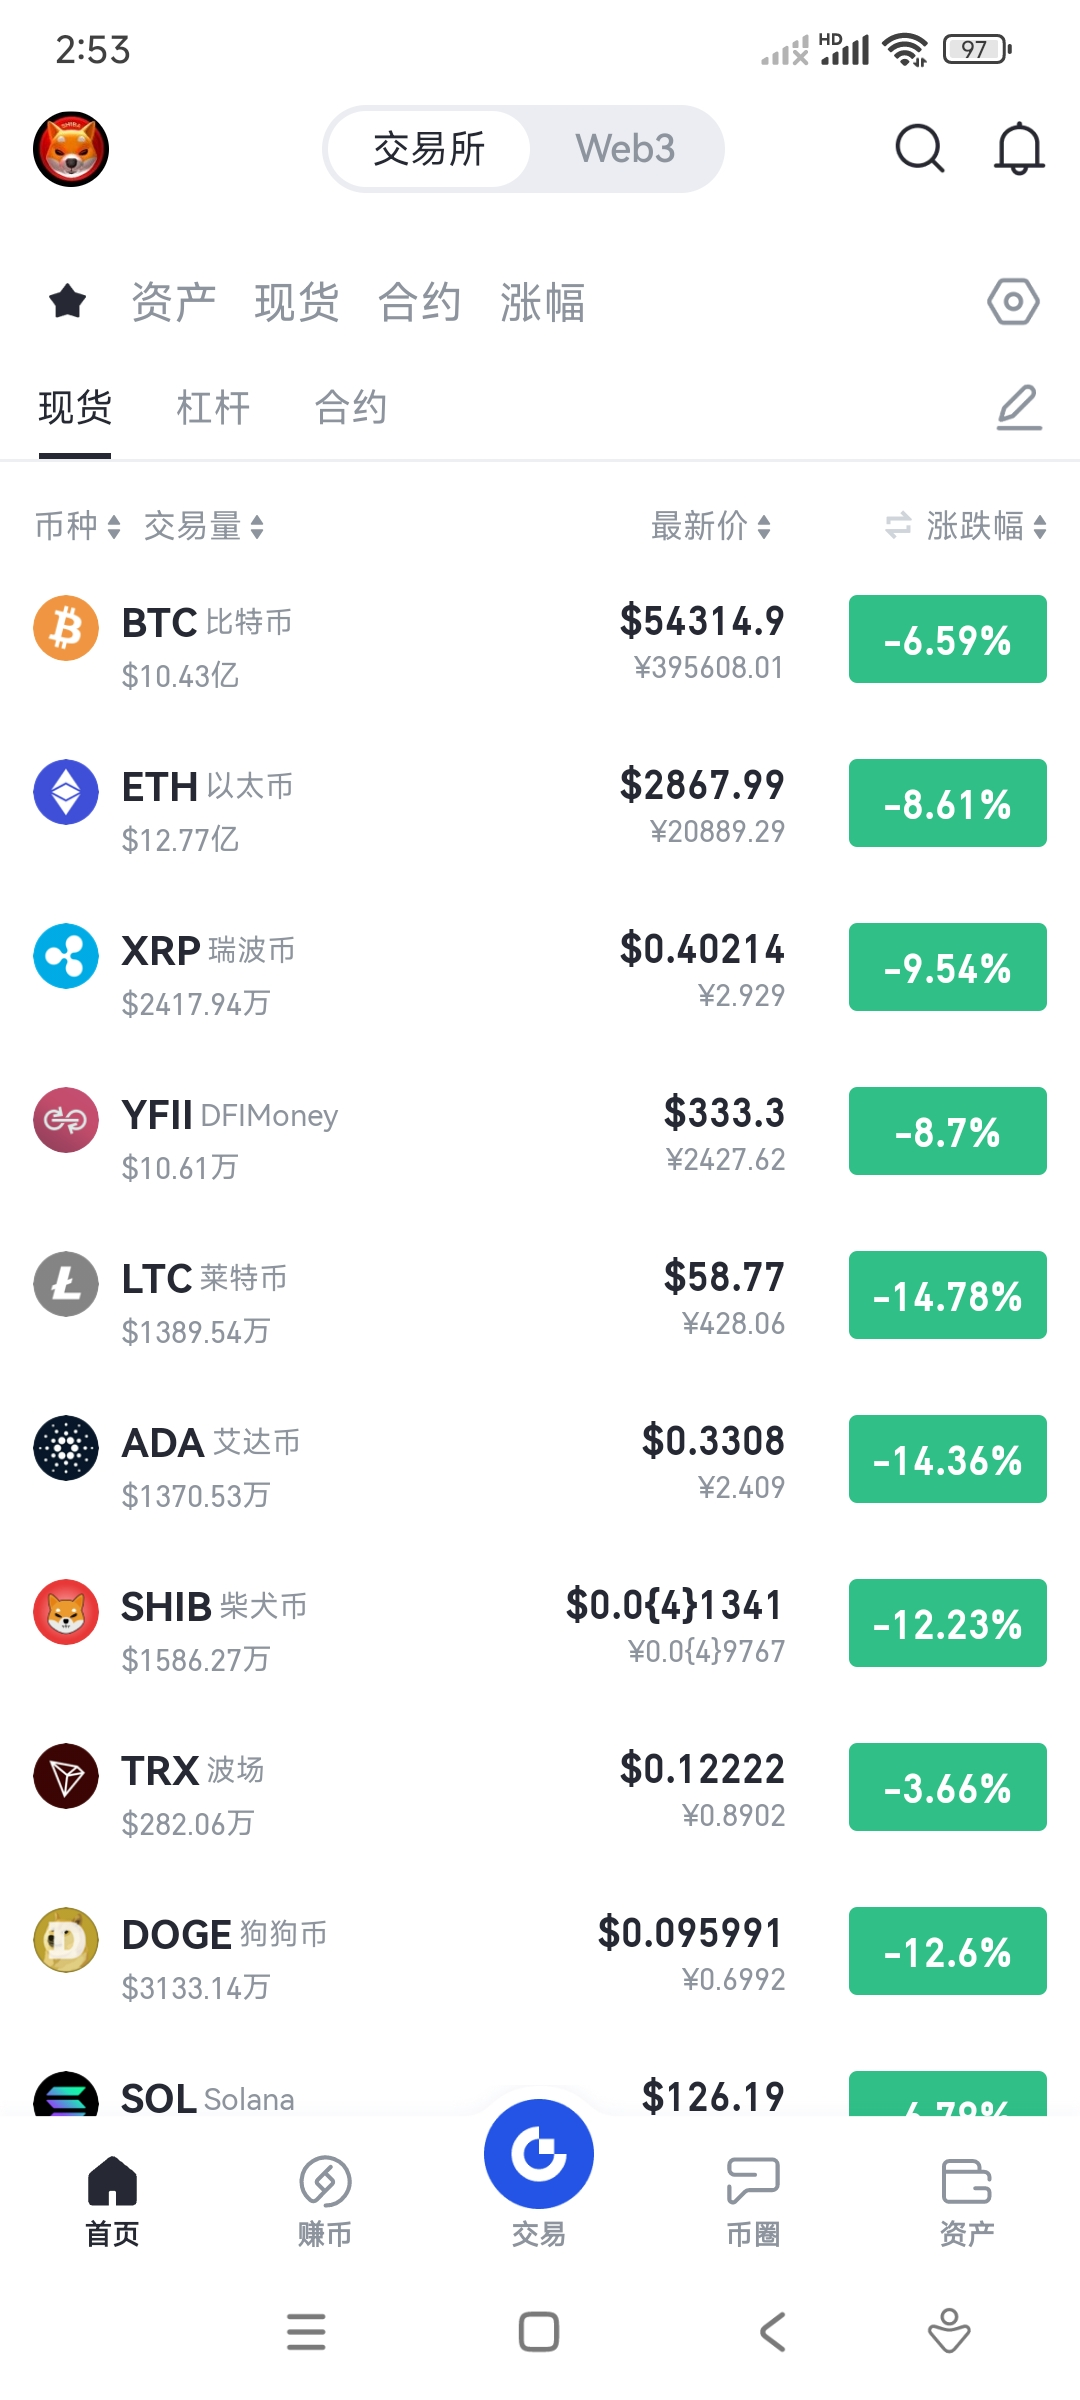Tap the pencil edit watchlist icon

point(1019,407)
